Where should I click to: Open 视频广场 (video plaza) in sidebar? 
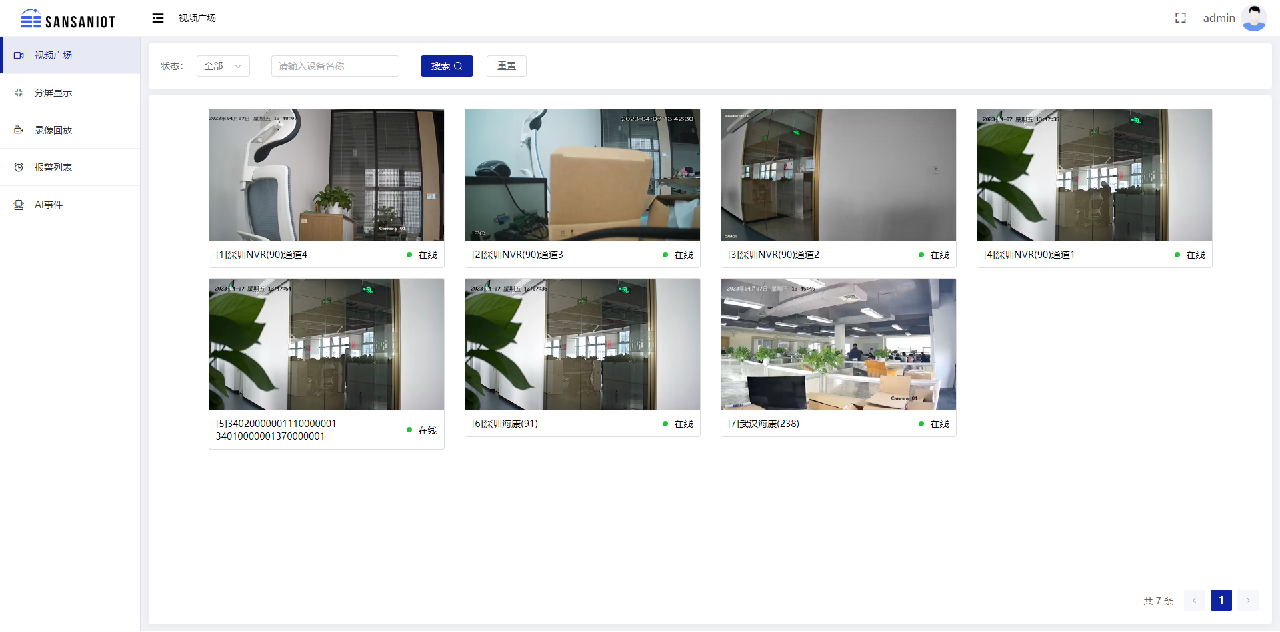(x=53, y=55)
